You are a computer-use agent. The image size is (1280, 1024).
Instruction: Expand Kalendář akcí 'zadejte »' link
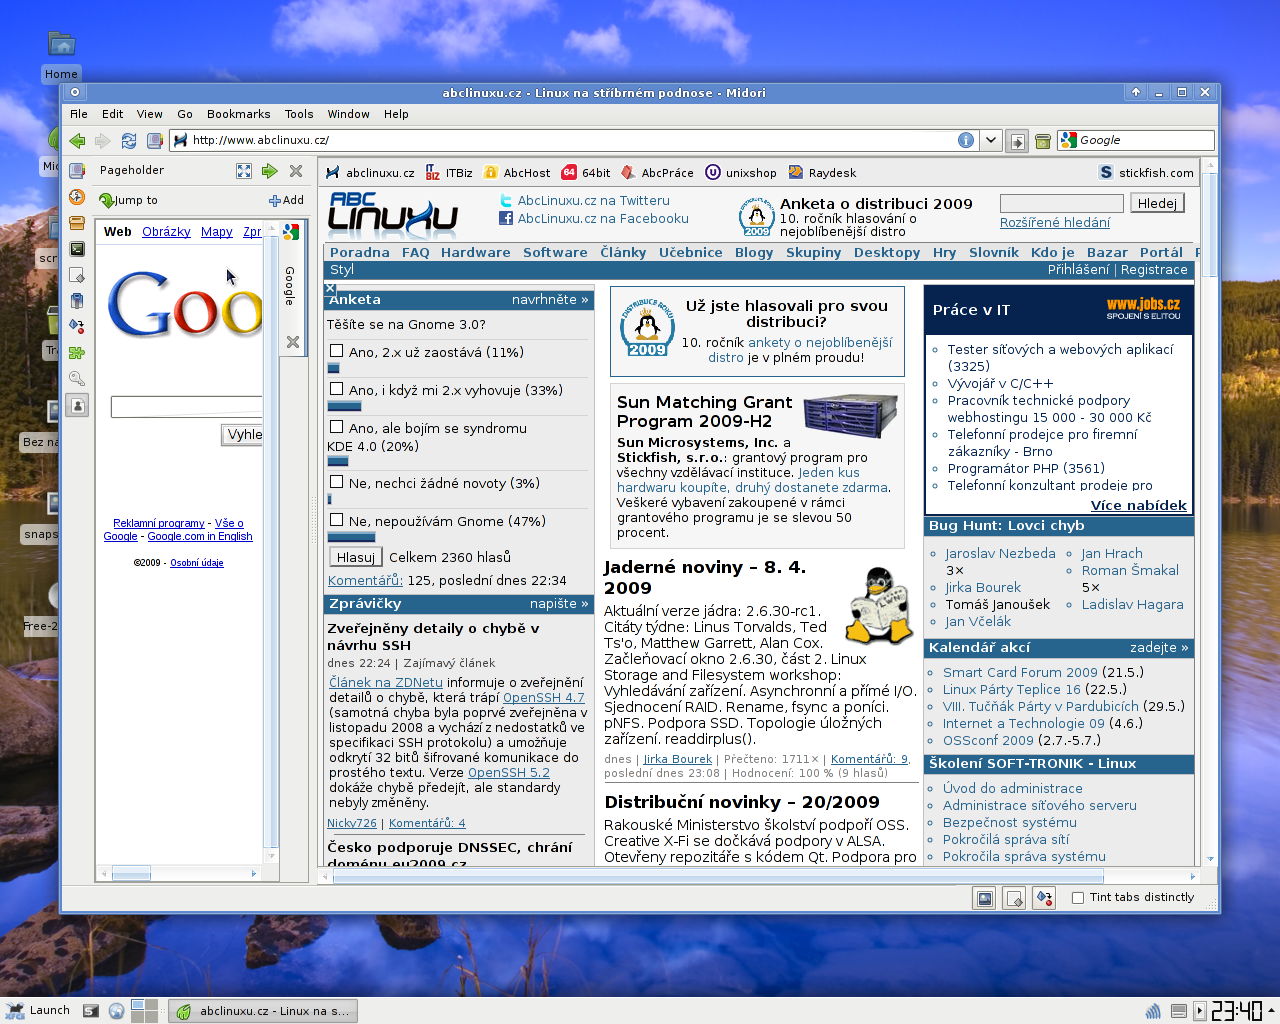1159,647
